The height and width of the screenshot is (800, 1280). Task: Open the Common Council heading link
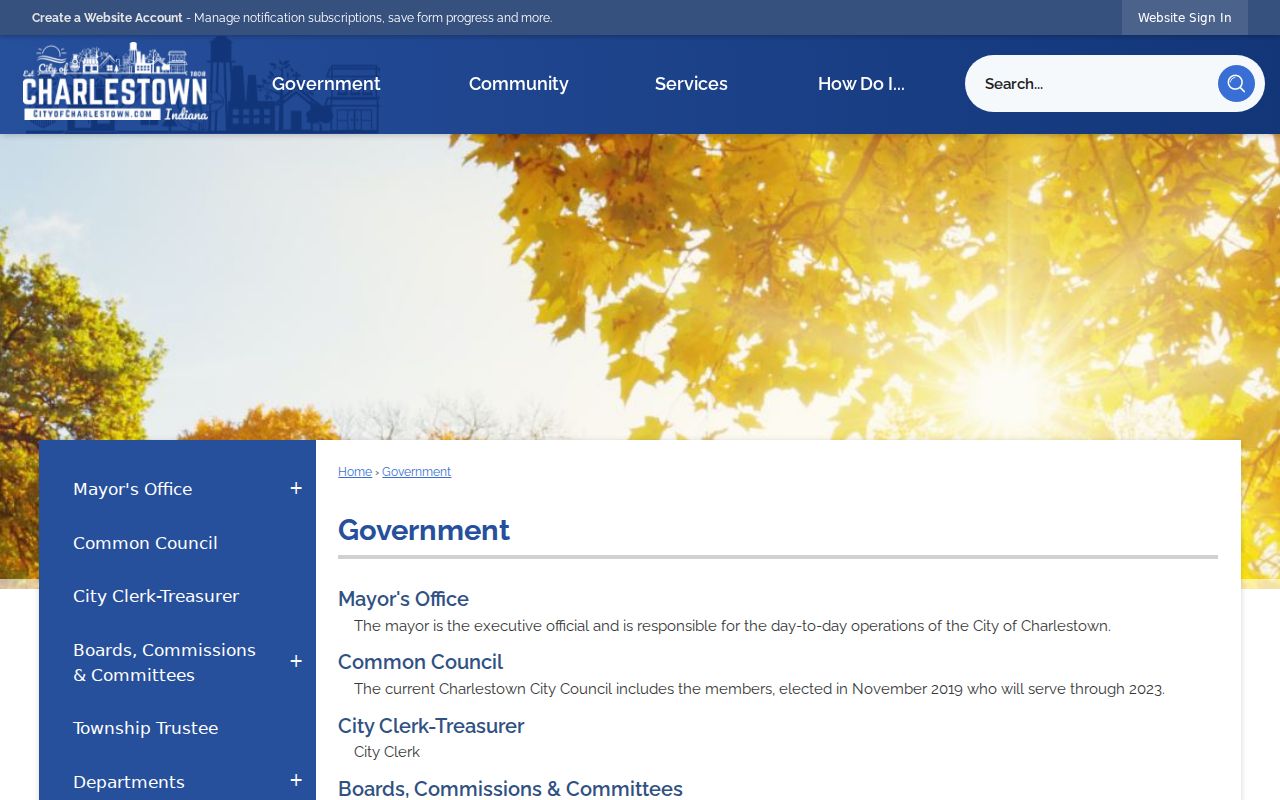coord(420,662)
